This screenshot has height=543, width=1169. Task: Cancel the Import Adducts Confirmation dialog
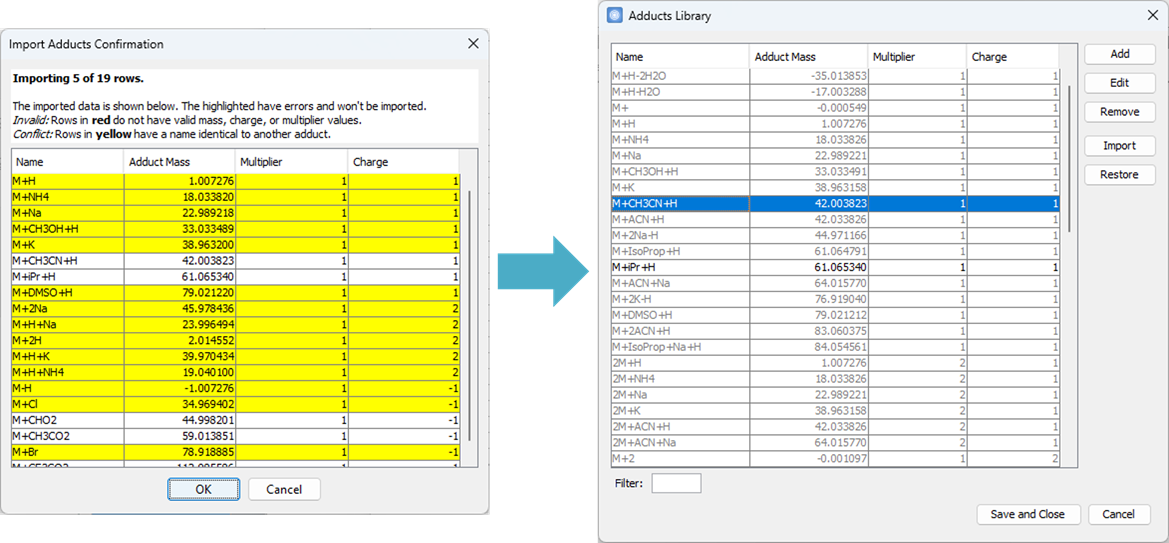pyautogui.click(x=284, y=489)
